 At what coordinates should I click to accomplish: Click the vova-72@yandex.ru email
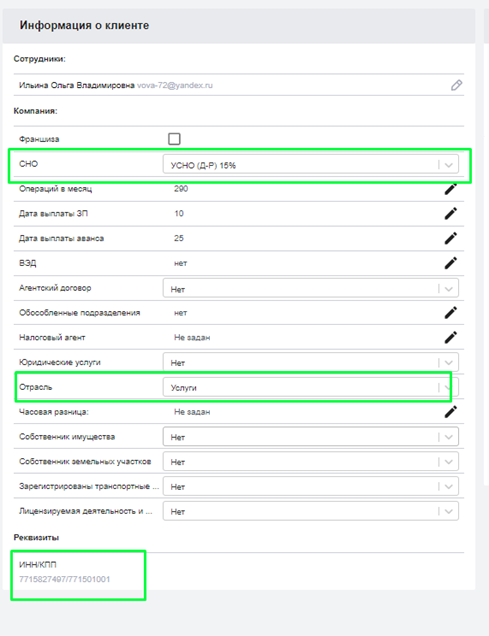pos(175,85)
